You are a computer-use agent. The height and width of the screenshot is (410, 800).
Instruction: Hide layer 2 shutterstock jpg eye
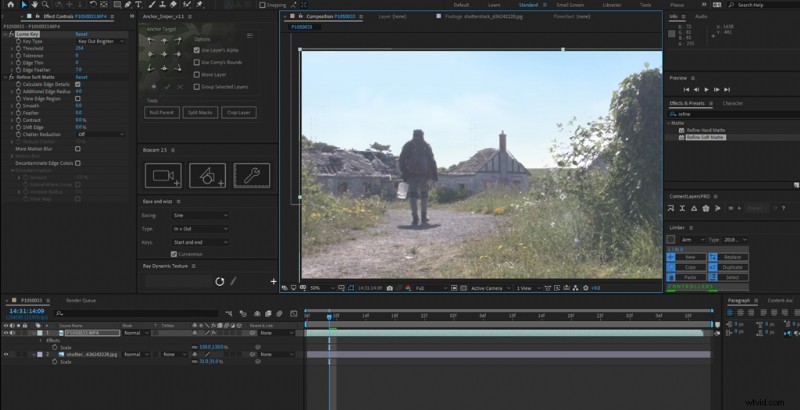[x=6, y=354]
